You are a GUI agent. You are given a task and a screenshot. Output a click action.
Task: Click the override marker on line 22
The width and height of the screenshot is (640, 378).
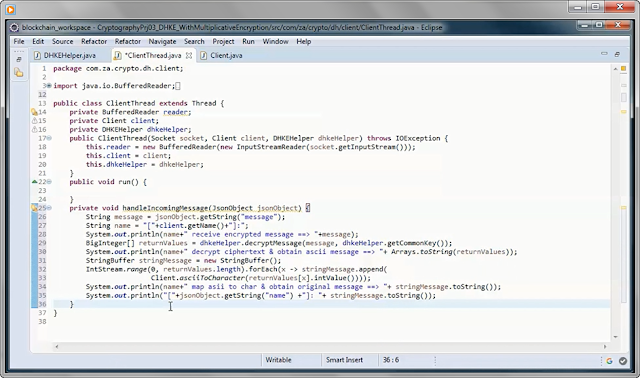tap(34, 182)
